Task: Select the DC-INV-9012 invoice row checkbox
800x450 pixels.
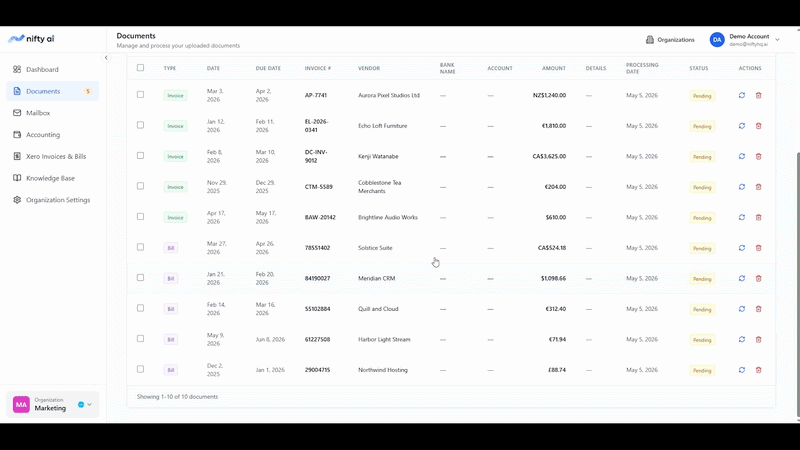Action: tap(140, 156)
